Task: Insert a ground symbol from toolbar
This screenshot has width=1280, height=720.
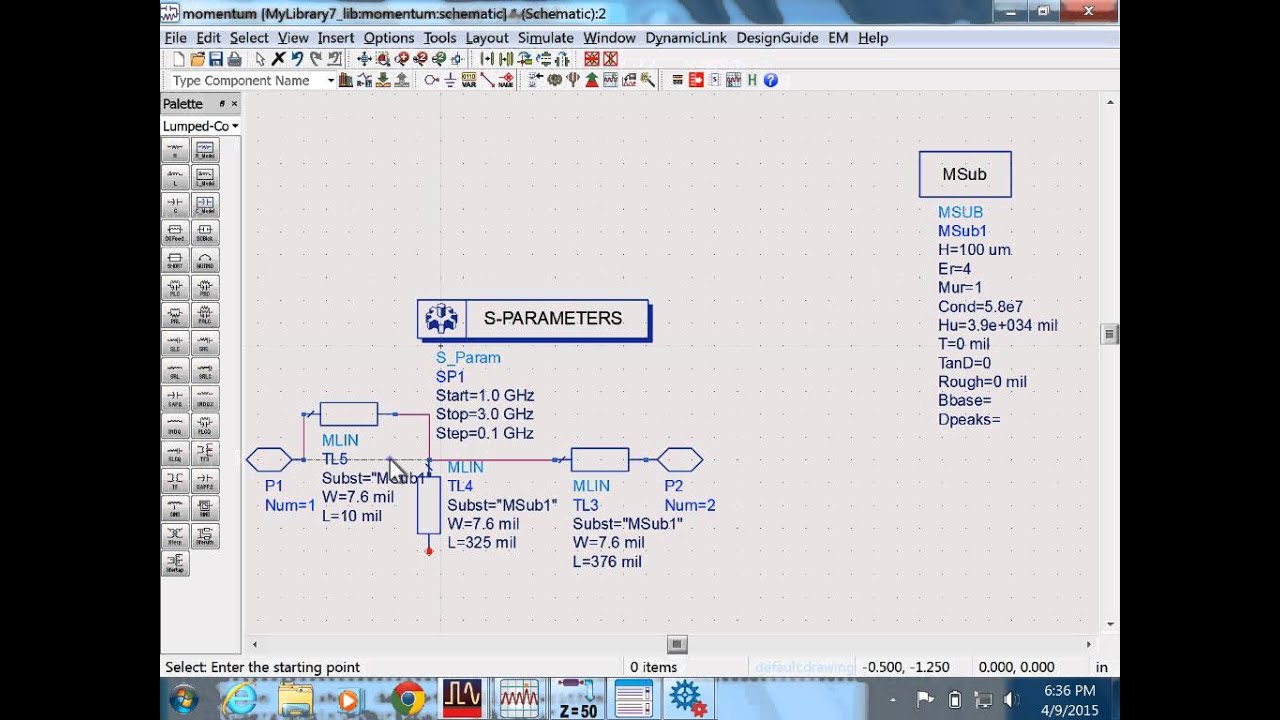Action: tap(450, 80)
